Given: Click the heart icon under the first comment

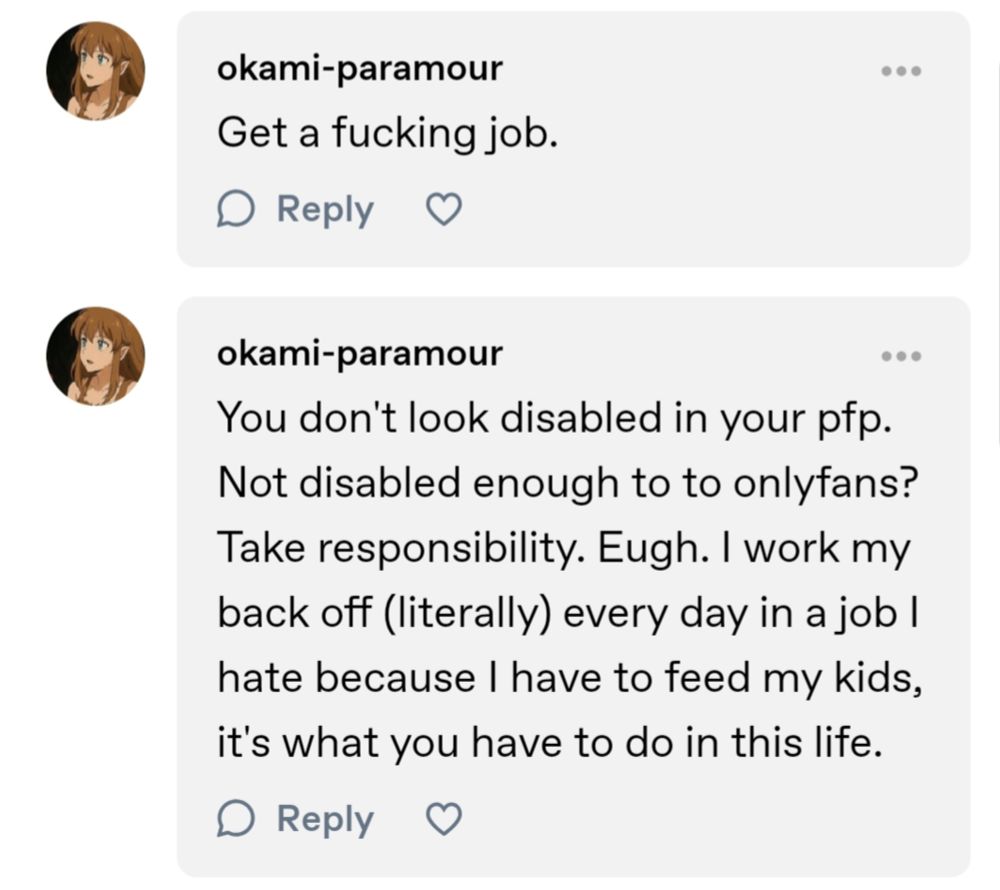Looking at the screenshot, I should coord(442,208).
